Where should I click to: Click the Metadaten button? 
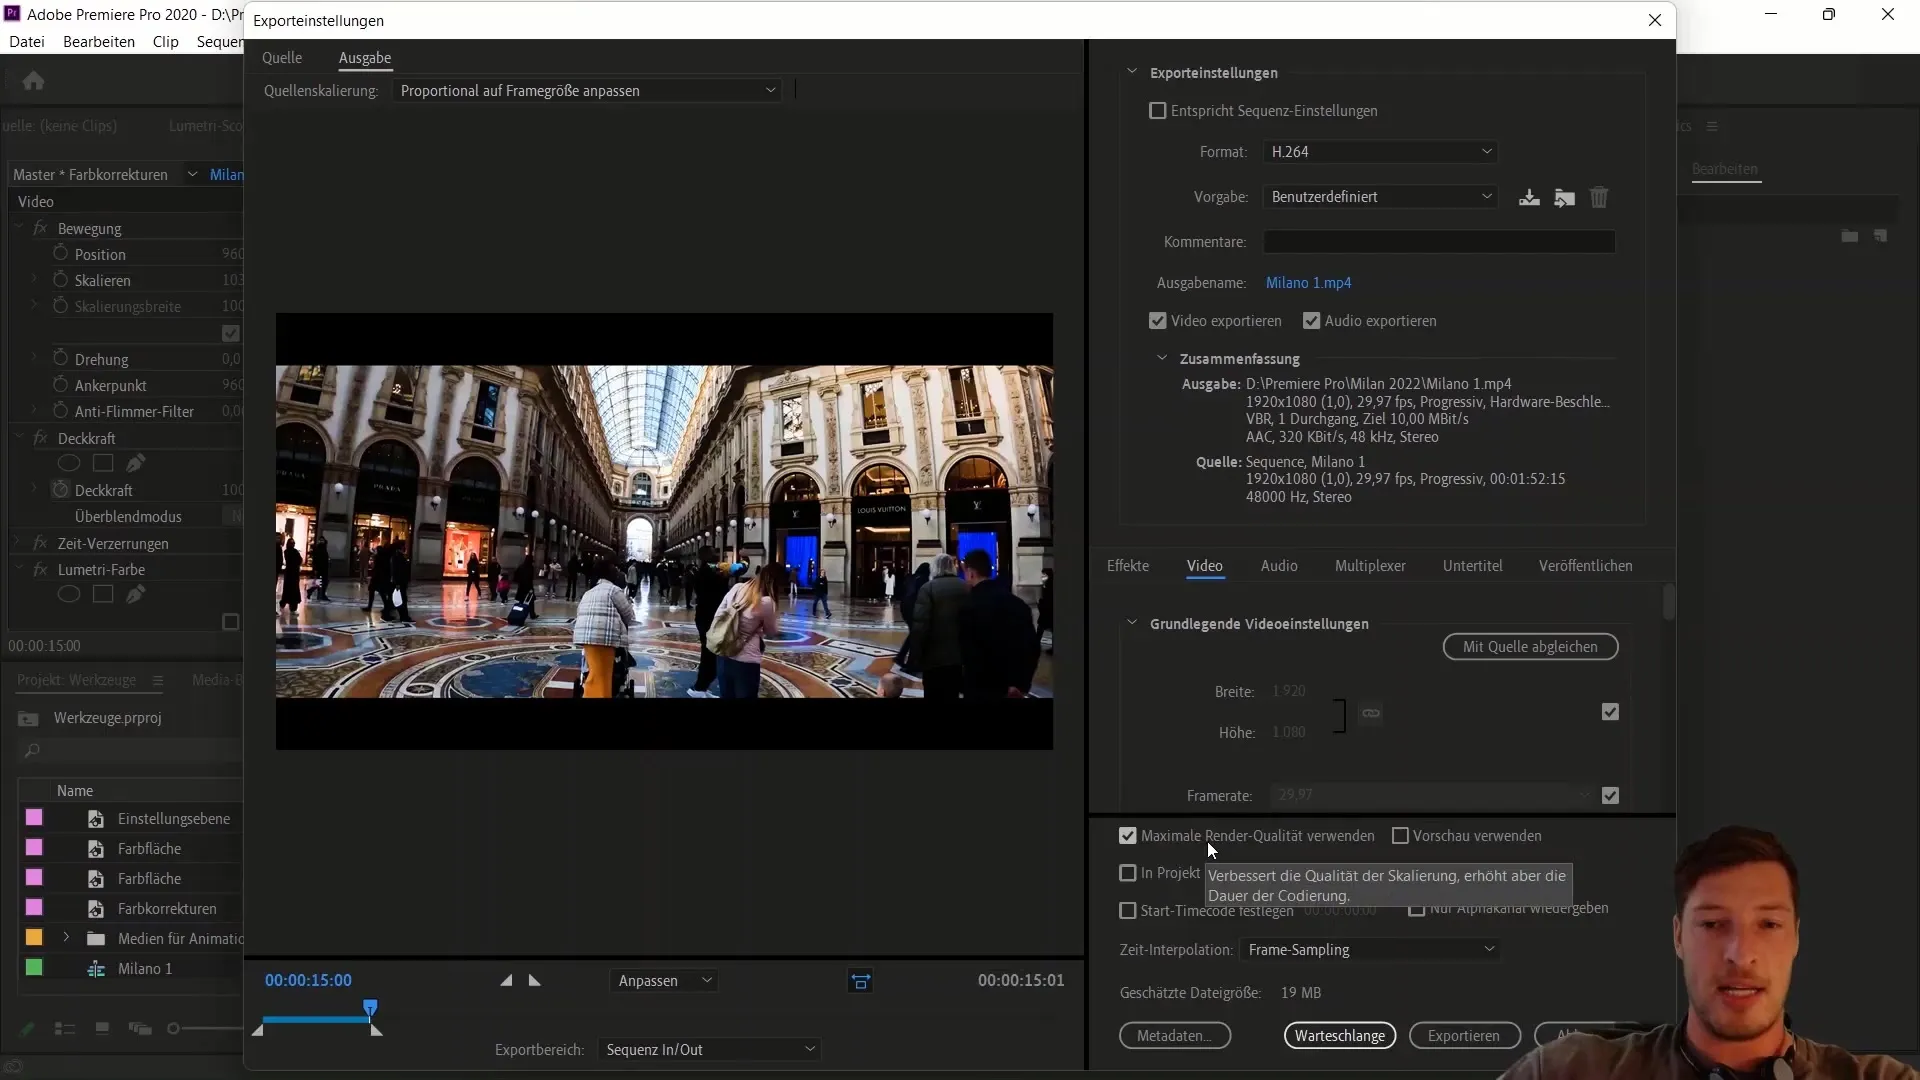click(1175, 1036)
